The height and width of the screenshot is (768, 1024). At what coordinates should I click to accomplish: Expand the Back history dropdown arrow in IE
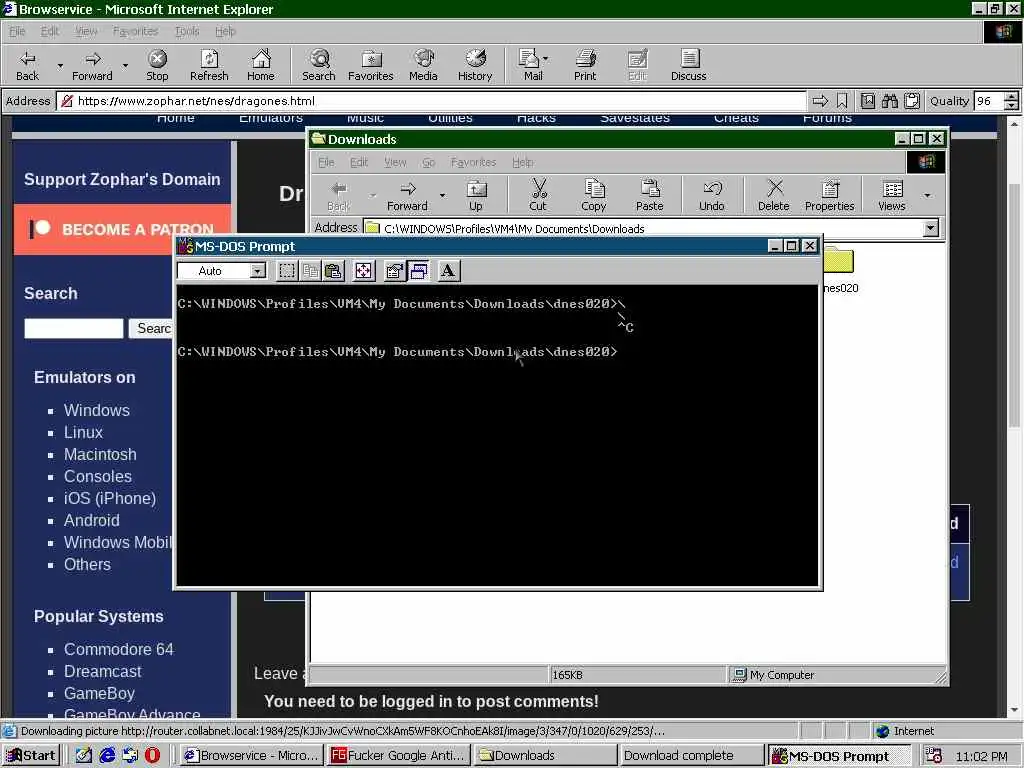tap(60, 65)
